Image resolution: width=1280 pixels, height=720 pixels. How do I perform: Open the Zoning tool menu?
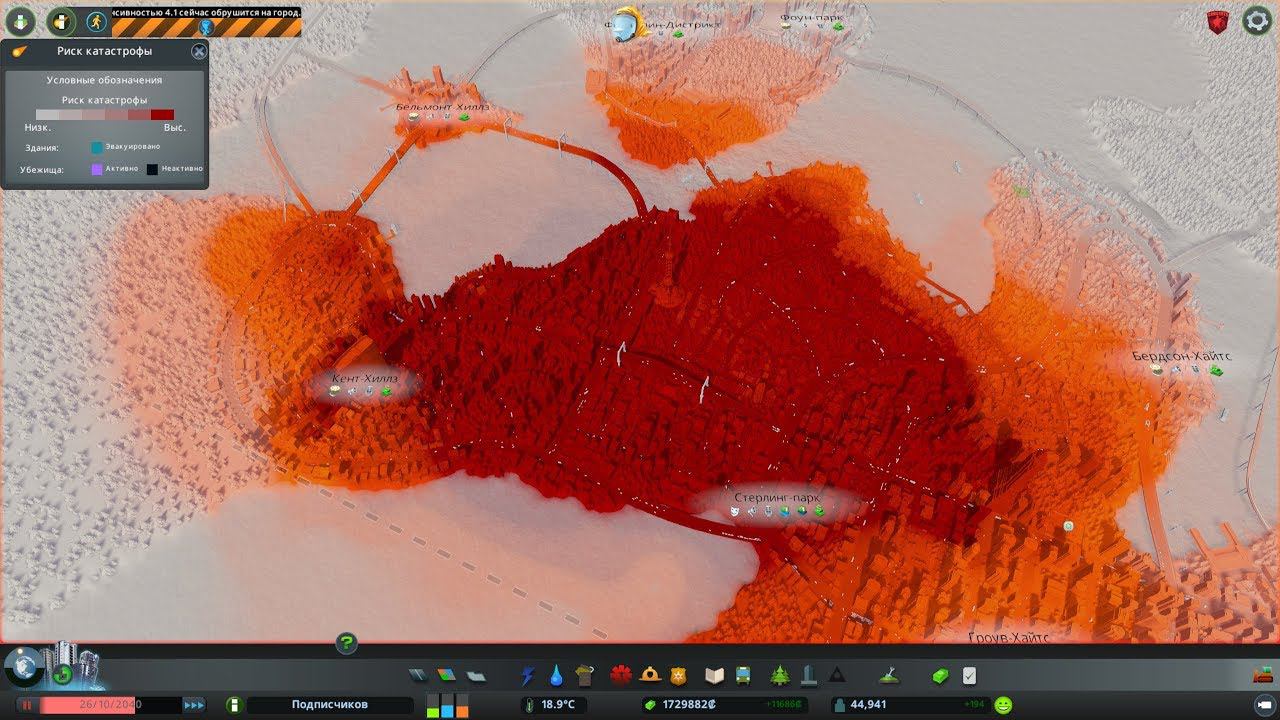(446, 676)
